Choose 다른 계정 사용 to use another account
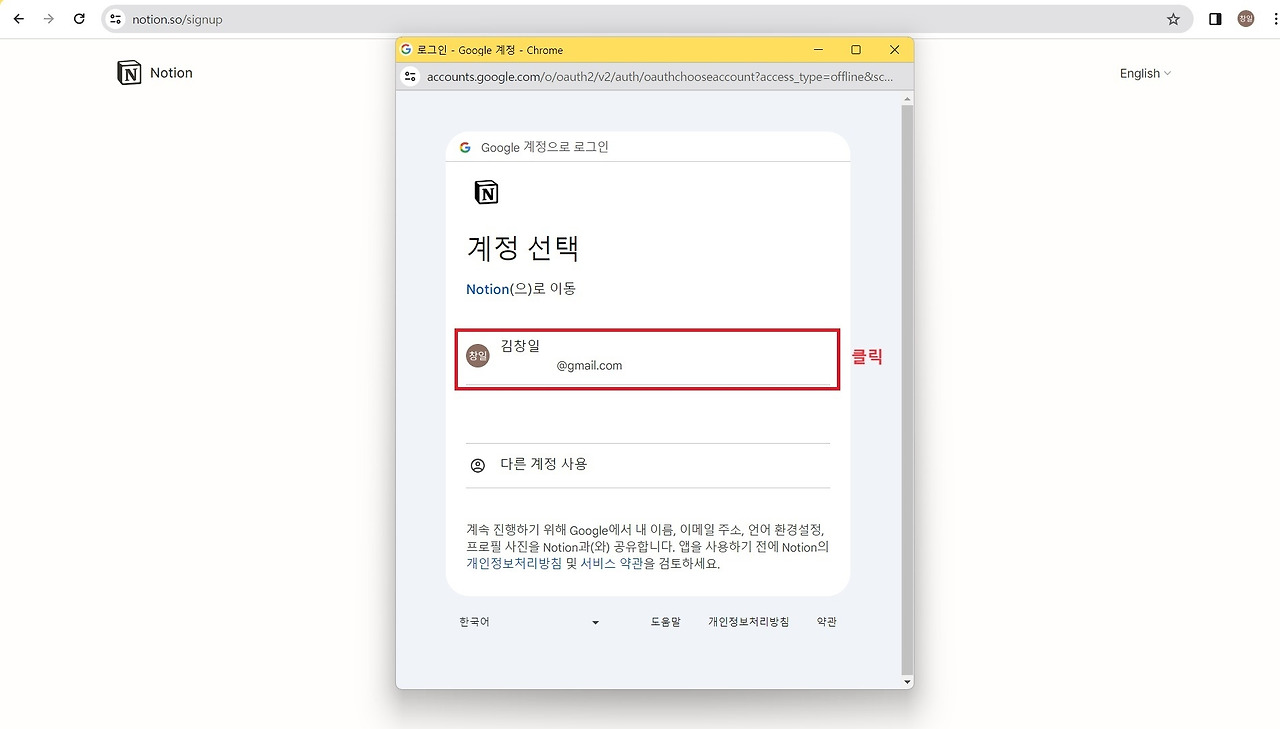Viewport: 1280px width, 729px height. point(648,465)
